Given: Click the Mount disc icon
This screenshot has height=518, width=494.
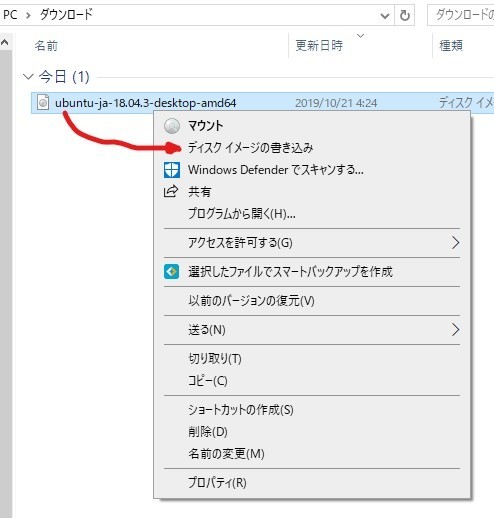Looking at the screenshot, I should pos(172,126).
